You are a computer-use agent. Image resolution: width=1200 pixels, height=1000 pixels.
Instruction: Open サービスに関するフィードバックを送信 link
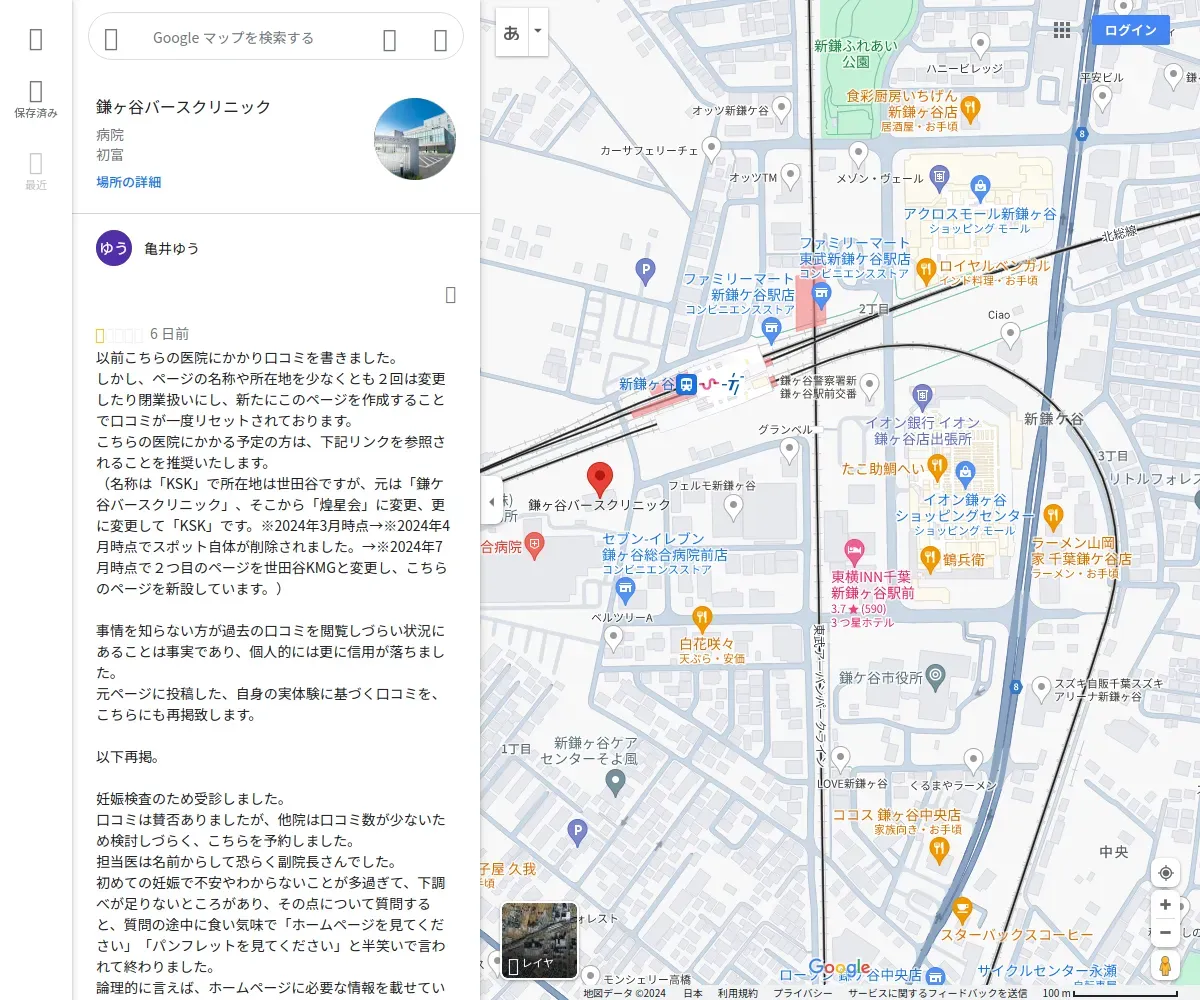937,993
